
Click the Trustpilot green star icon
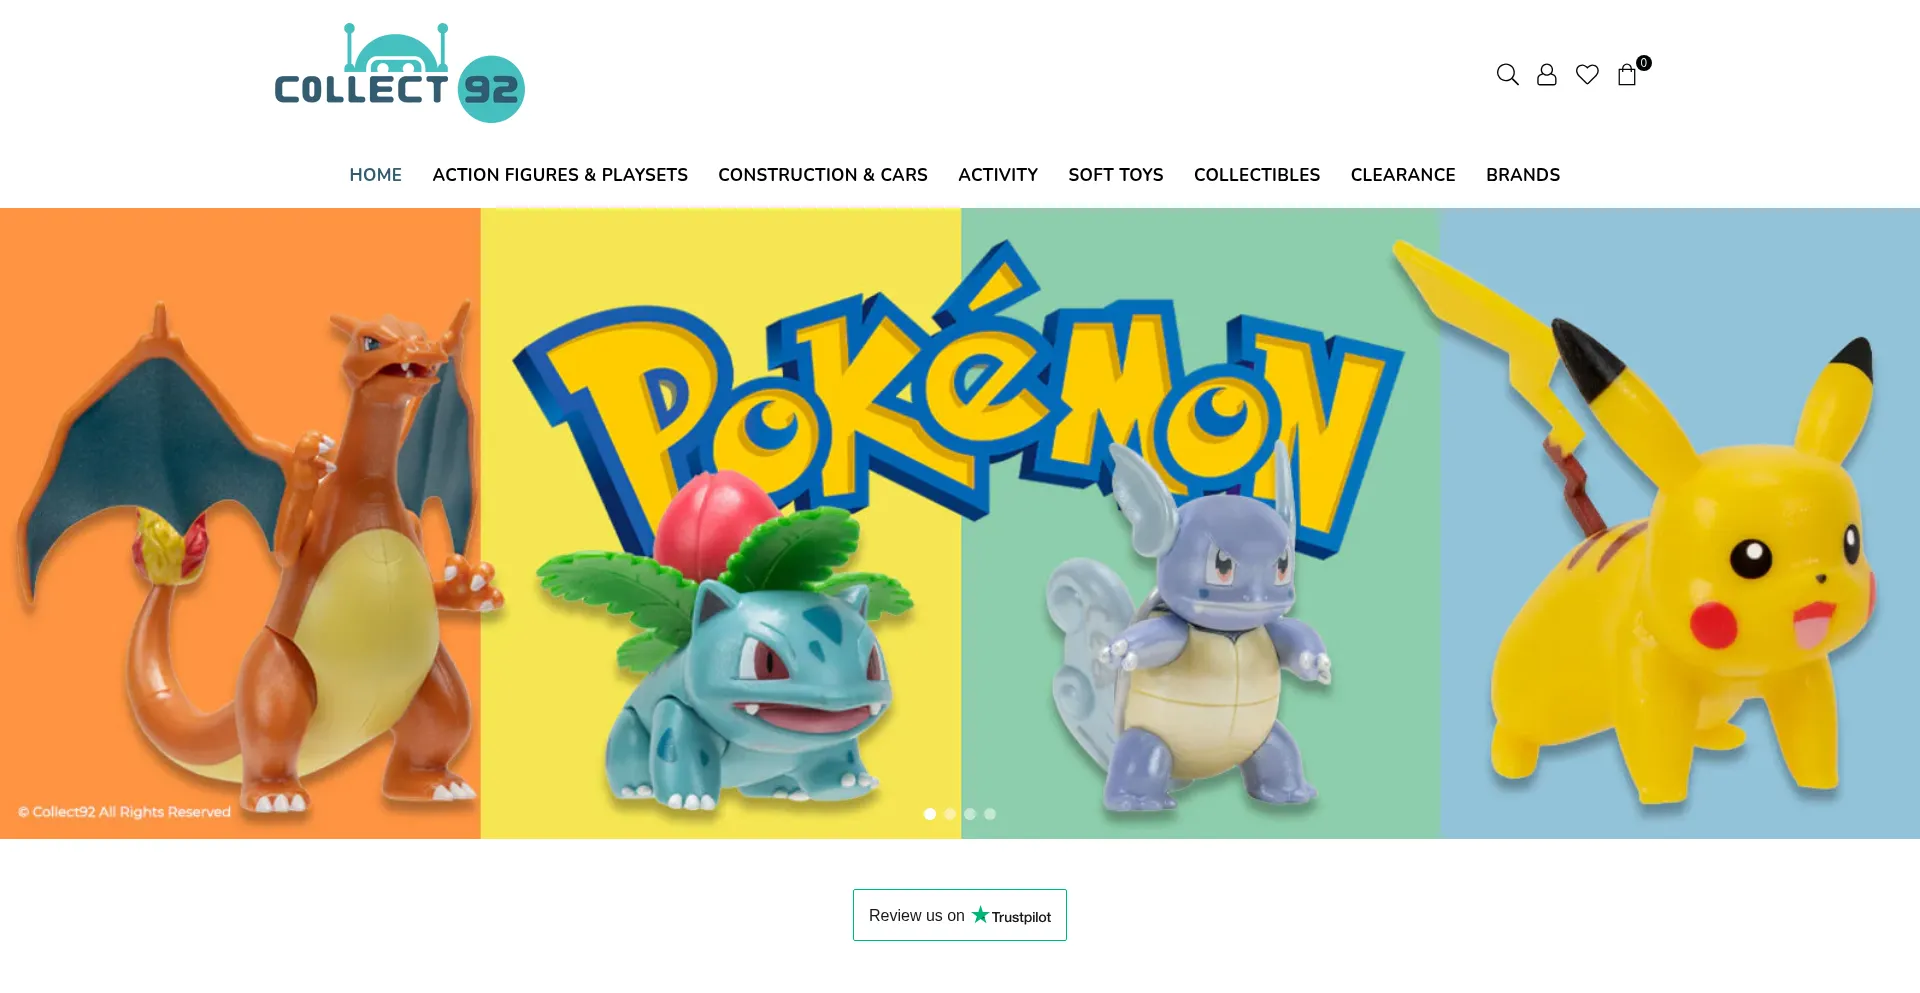pyautogui.click(x=980, y=914)
